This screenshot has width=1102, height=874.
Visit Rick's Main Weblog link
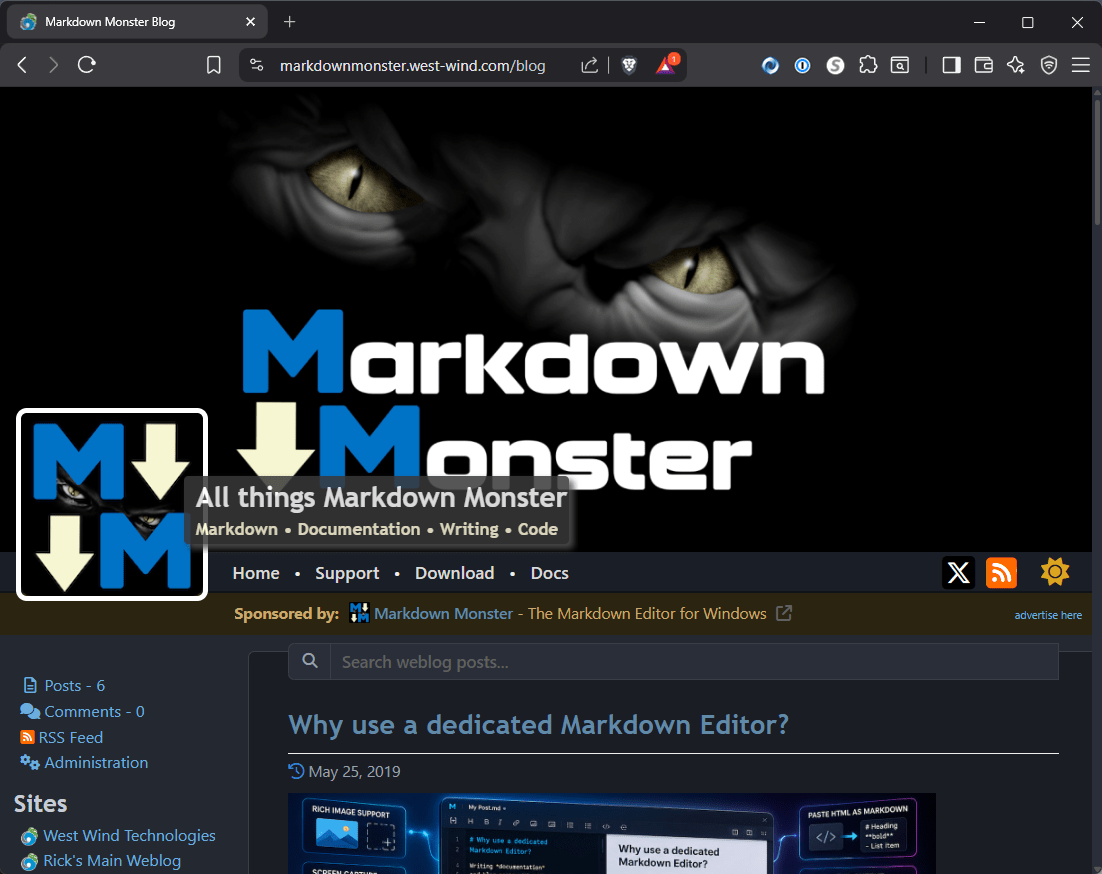pyautogui.click(x=112, y=861)
